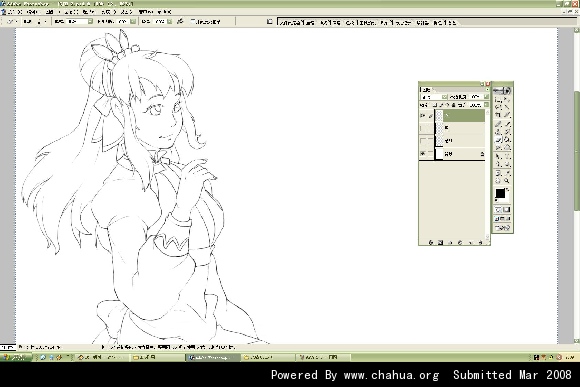Image resolution: width=580 pixels, height=387 pixels.
Task: Open the brush preset picker dropdown
Action: [45, 21]
